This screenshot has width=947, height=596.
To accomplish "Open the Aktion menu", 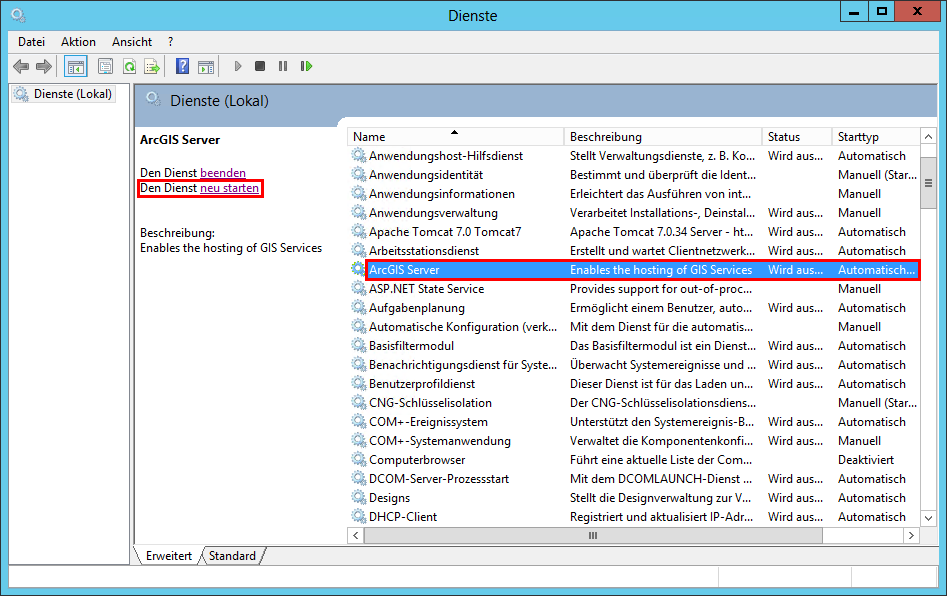I will pyautogui.click(x=78, y=42).
